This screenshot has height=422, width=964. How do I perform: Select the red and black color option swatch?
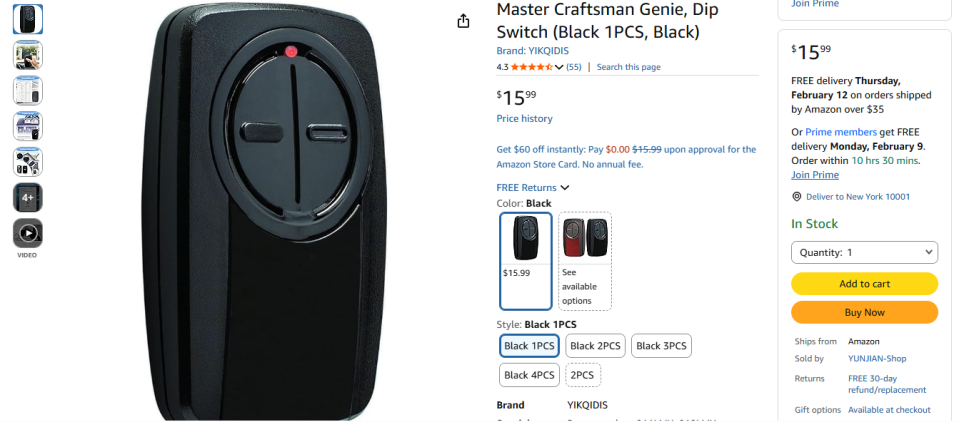[x=585, y=260]
